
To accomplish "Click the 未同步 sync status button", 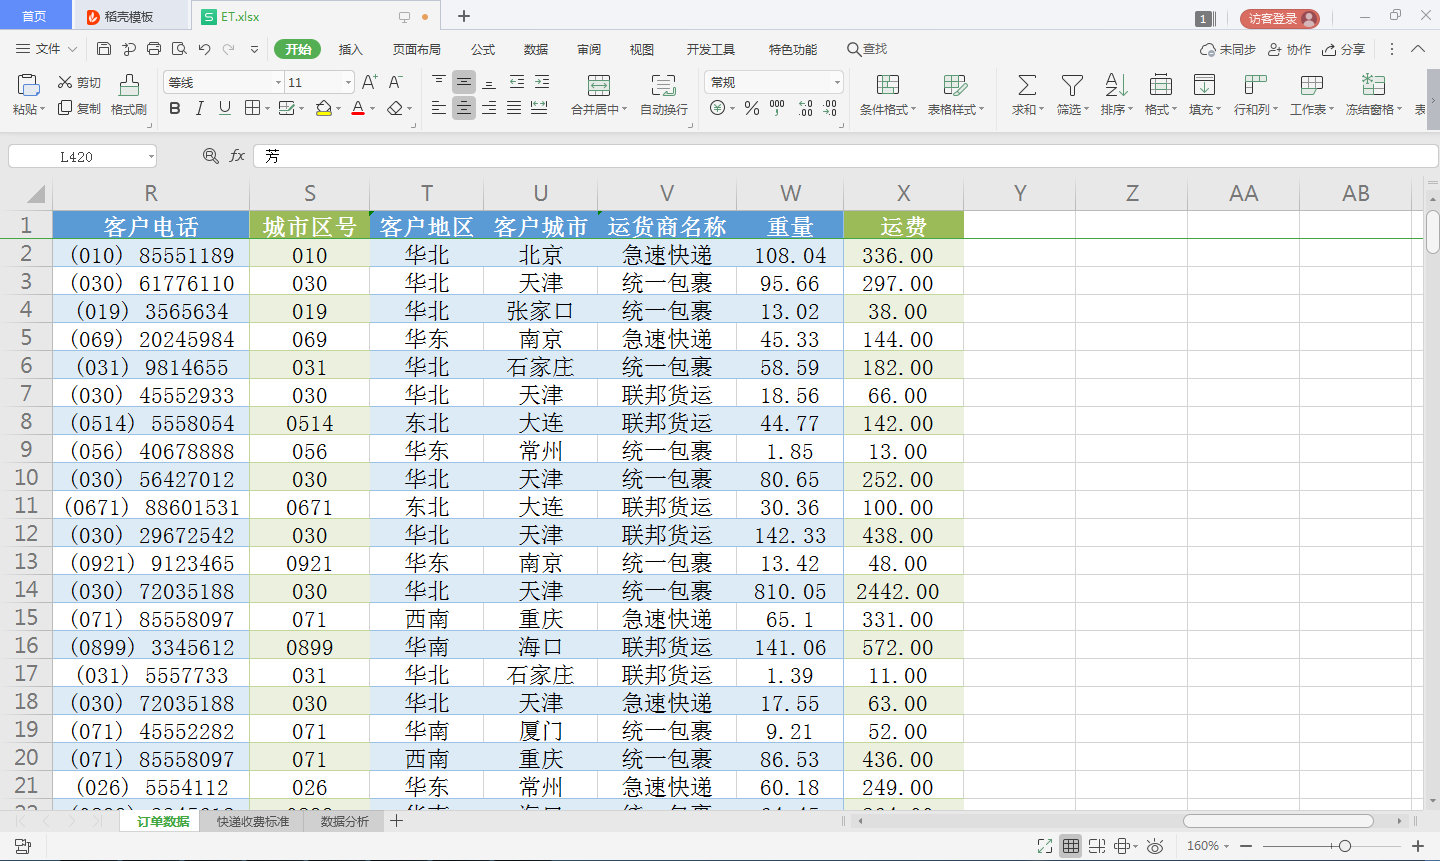I will [x=1227, y=49].
